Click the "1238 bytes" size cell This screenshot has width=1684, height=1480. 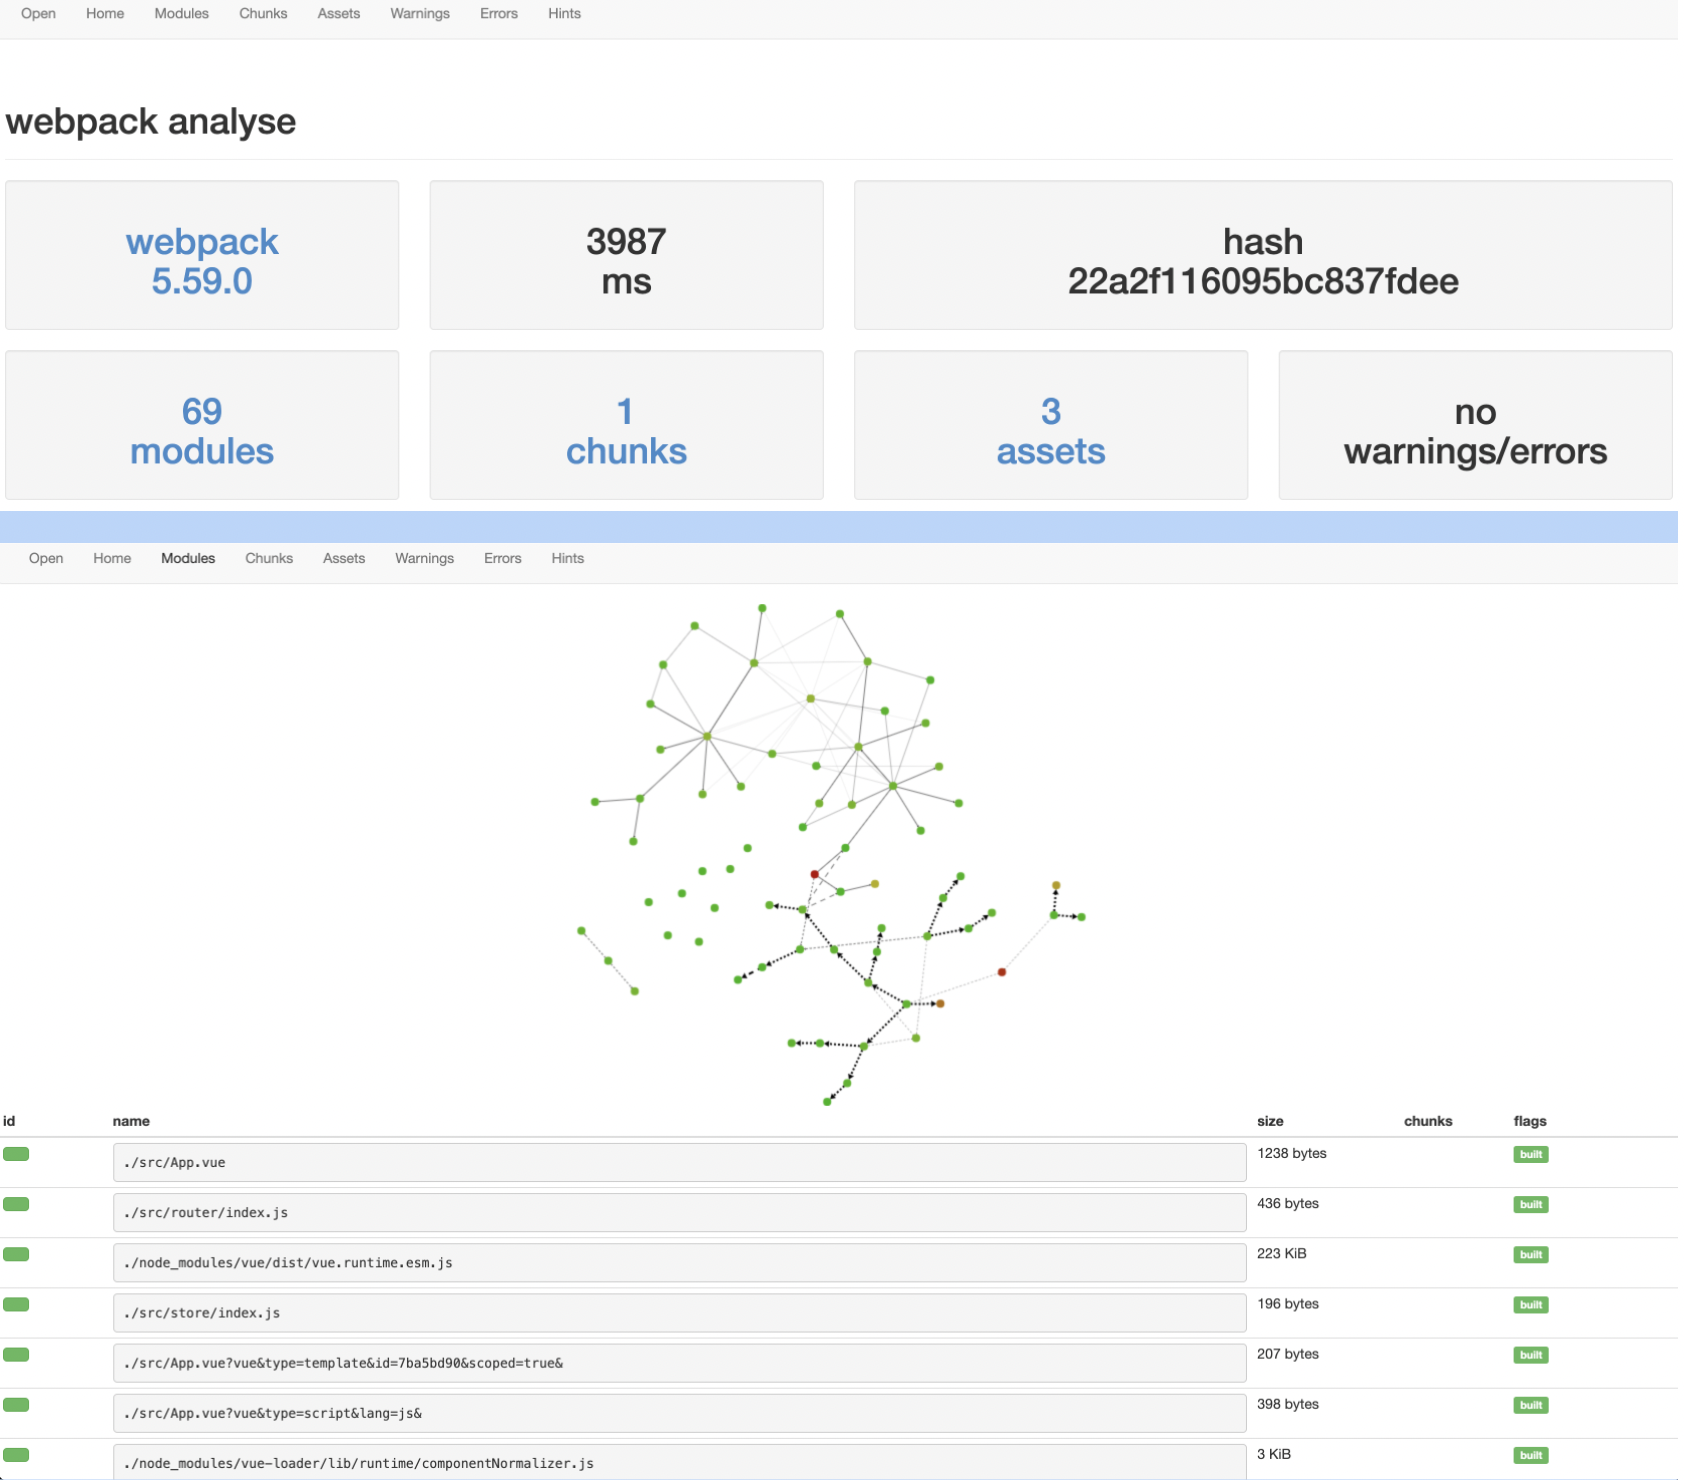click(1292, 1153)
